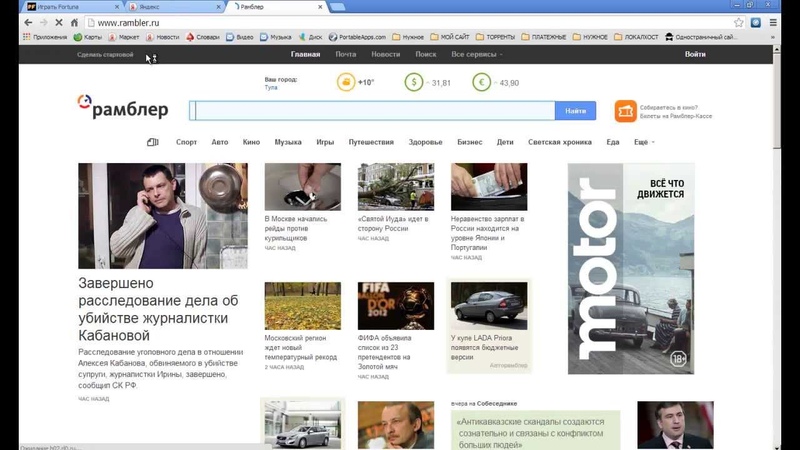Screen dimensions: 800x450
Task: Open the fallen tree «Святой Иуда» thumbnail
Action: coord(396,187)
